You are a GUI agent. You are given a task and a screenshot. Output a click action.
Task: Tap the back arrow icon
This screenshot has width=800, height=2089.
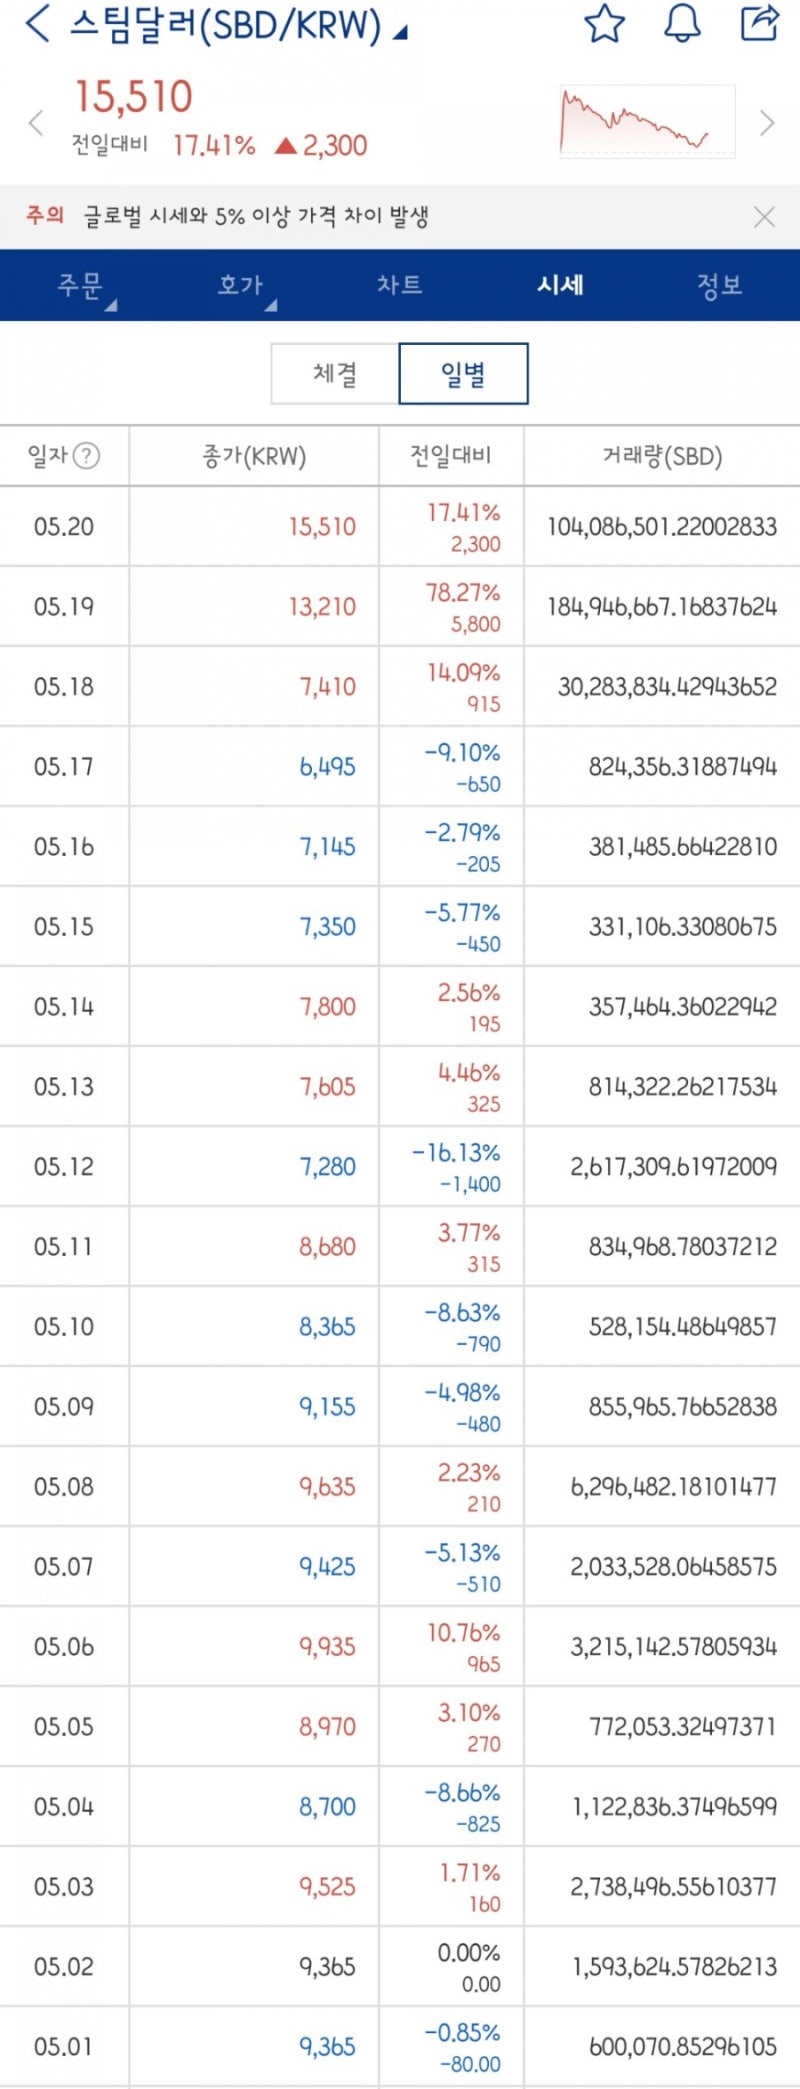[38, 24]
